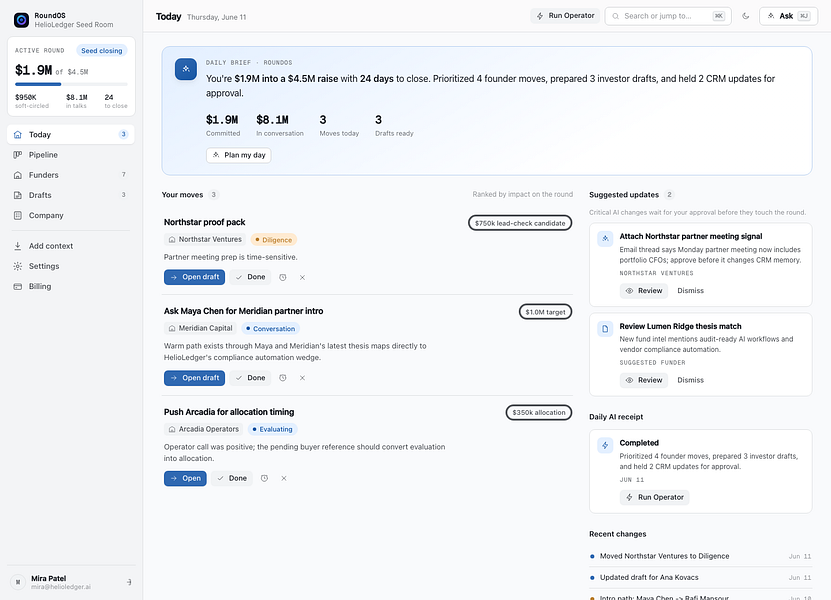The width and height of the screenshot is (831, 600).
Task: Mark Push Arcadia move as Done
Action: pyautogui.click(x=232, y=479)
